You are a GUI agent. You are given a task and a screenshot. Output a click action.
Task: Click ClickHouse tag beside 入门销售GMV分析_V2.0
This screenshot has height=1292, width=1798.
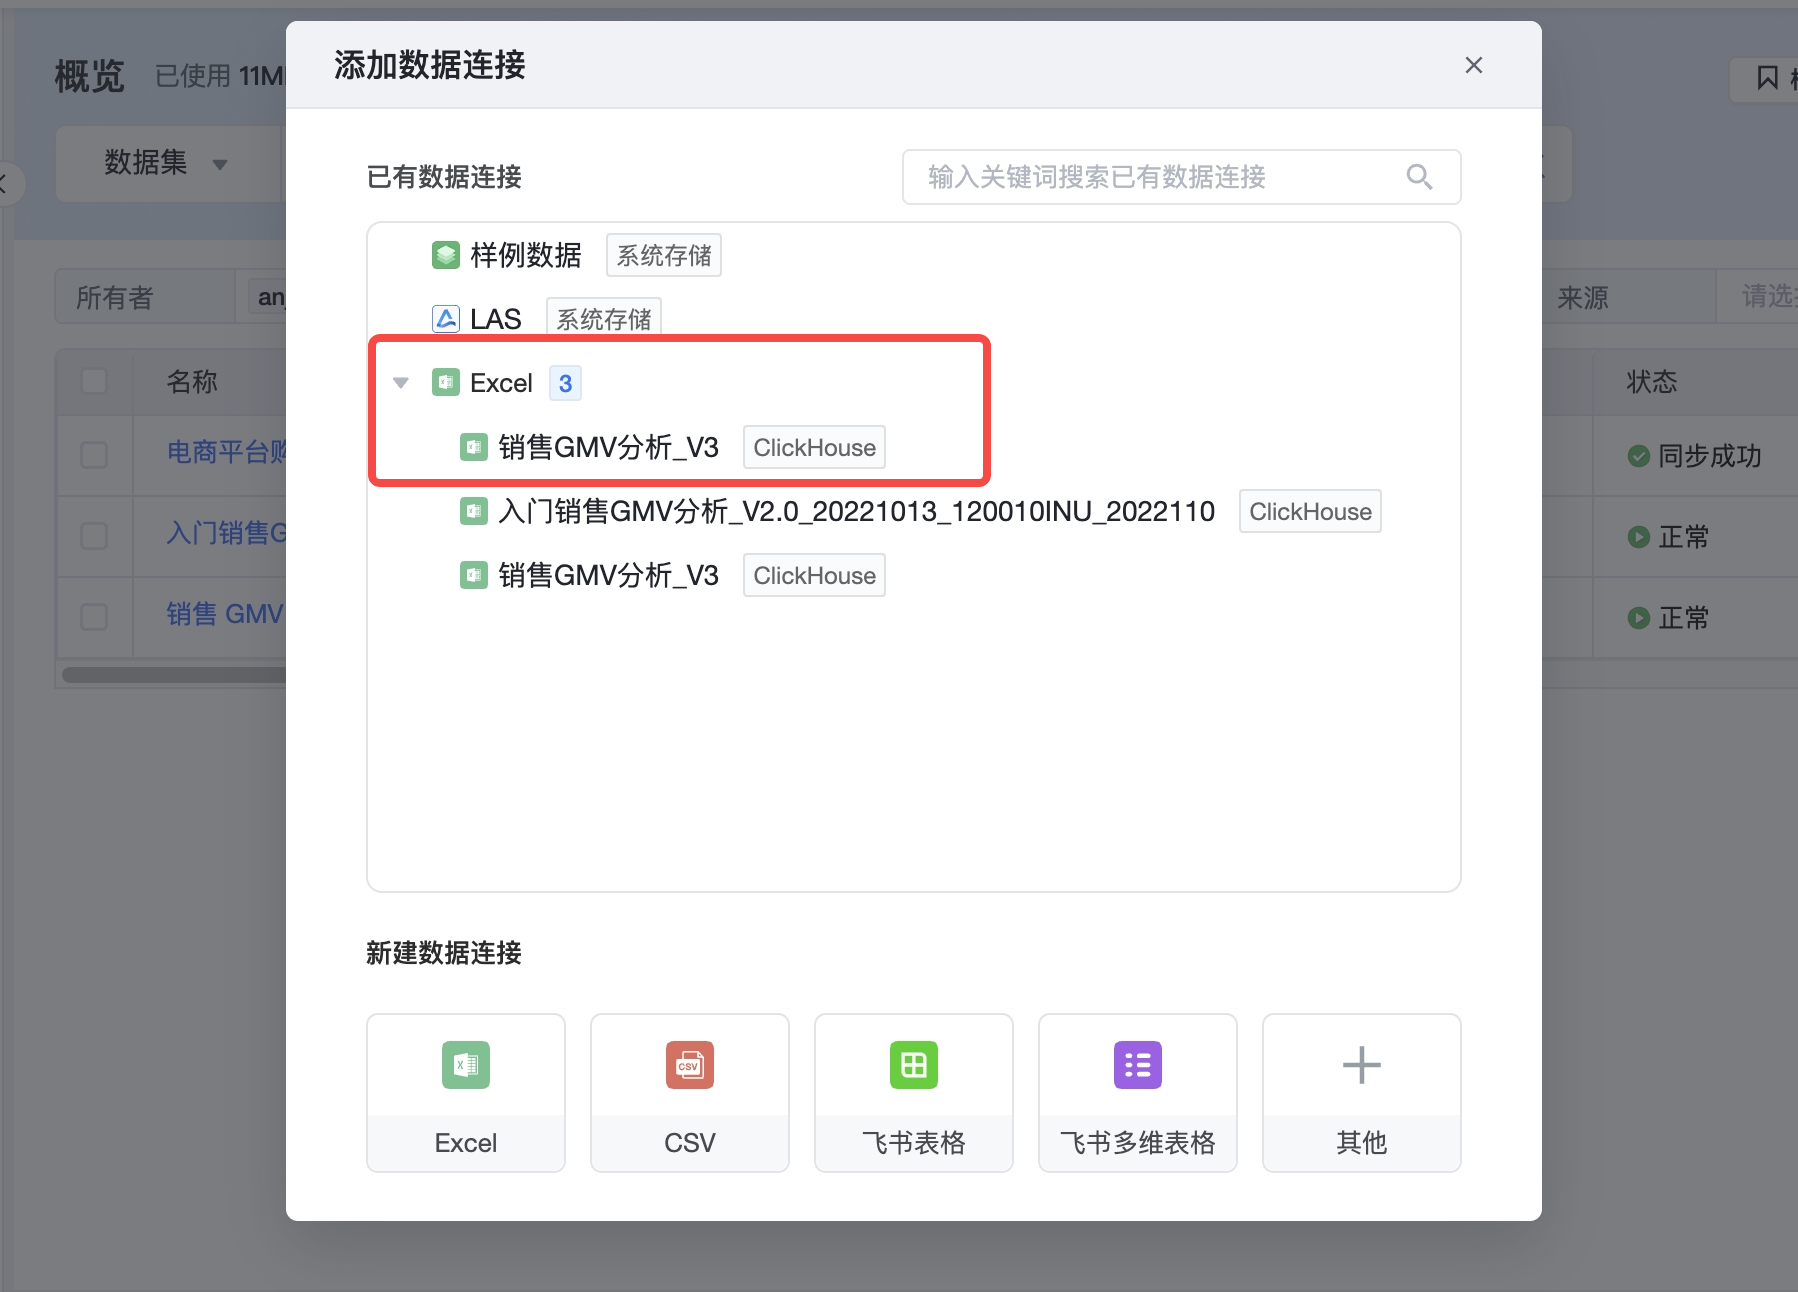(1310, 511)
